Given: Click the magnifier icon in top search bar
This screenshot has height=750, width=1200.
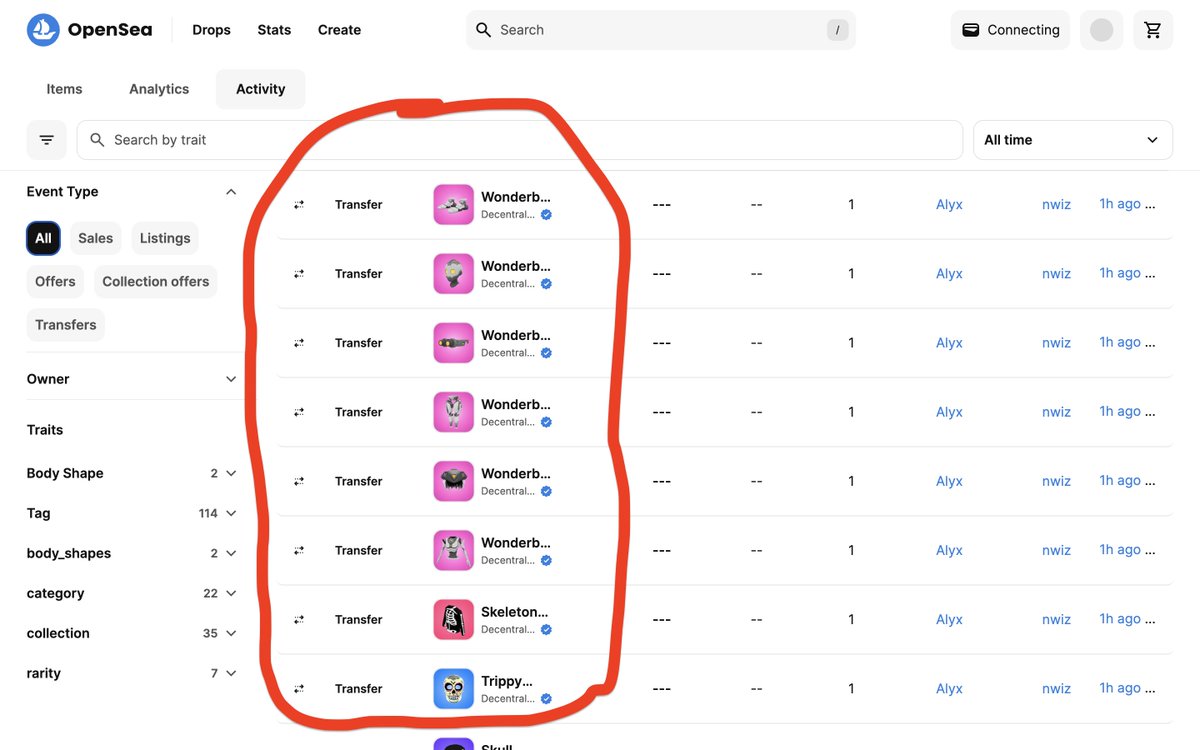Looking at the screenshot, I should pos(483,30).
